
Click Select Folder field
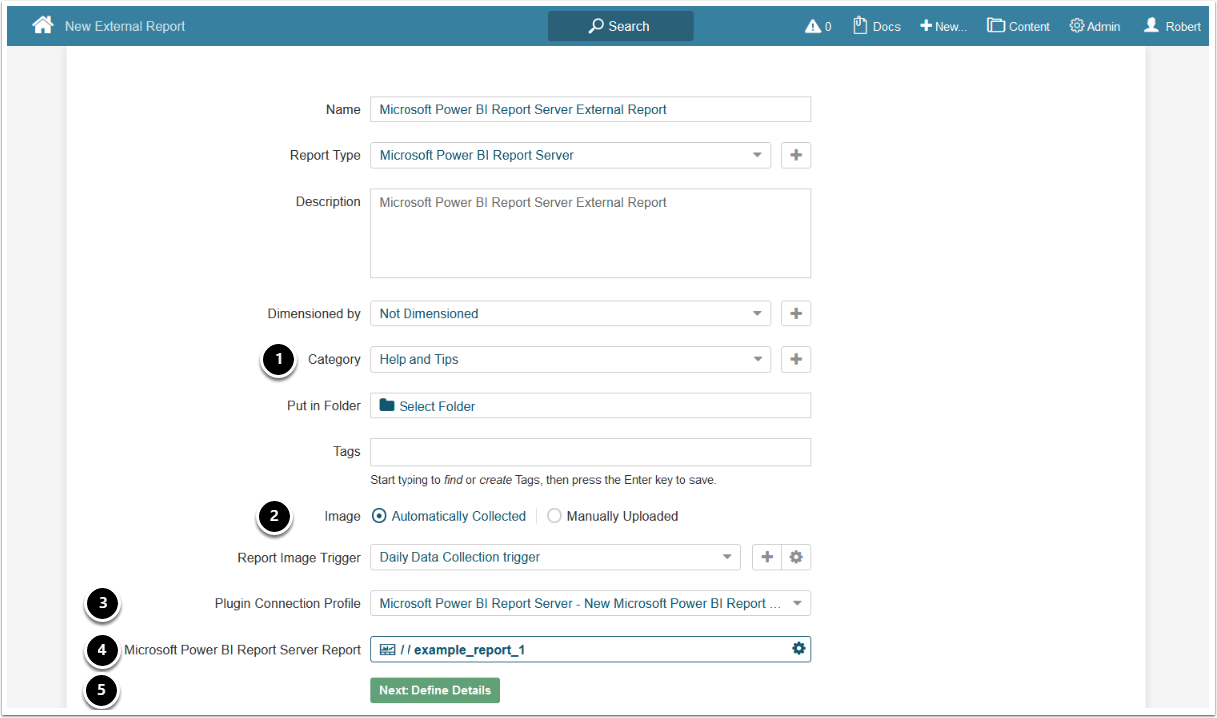point(590,405)
